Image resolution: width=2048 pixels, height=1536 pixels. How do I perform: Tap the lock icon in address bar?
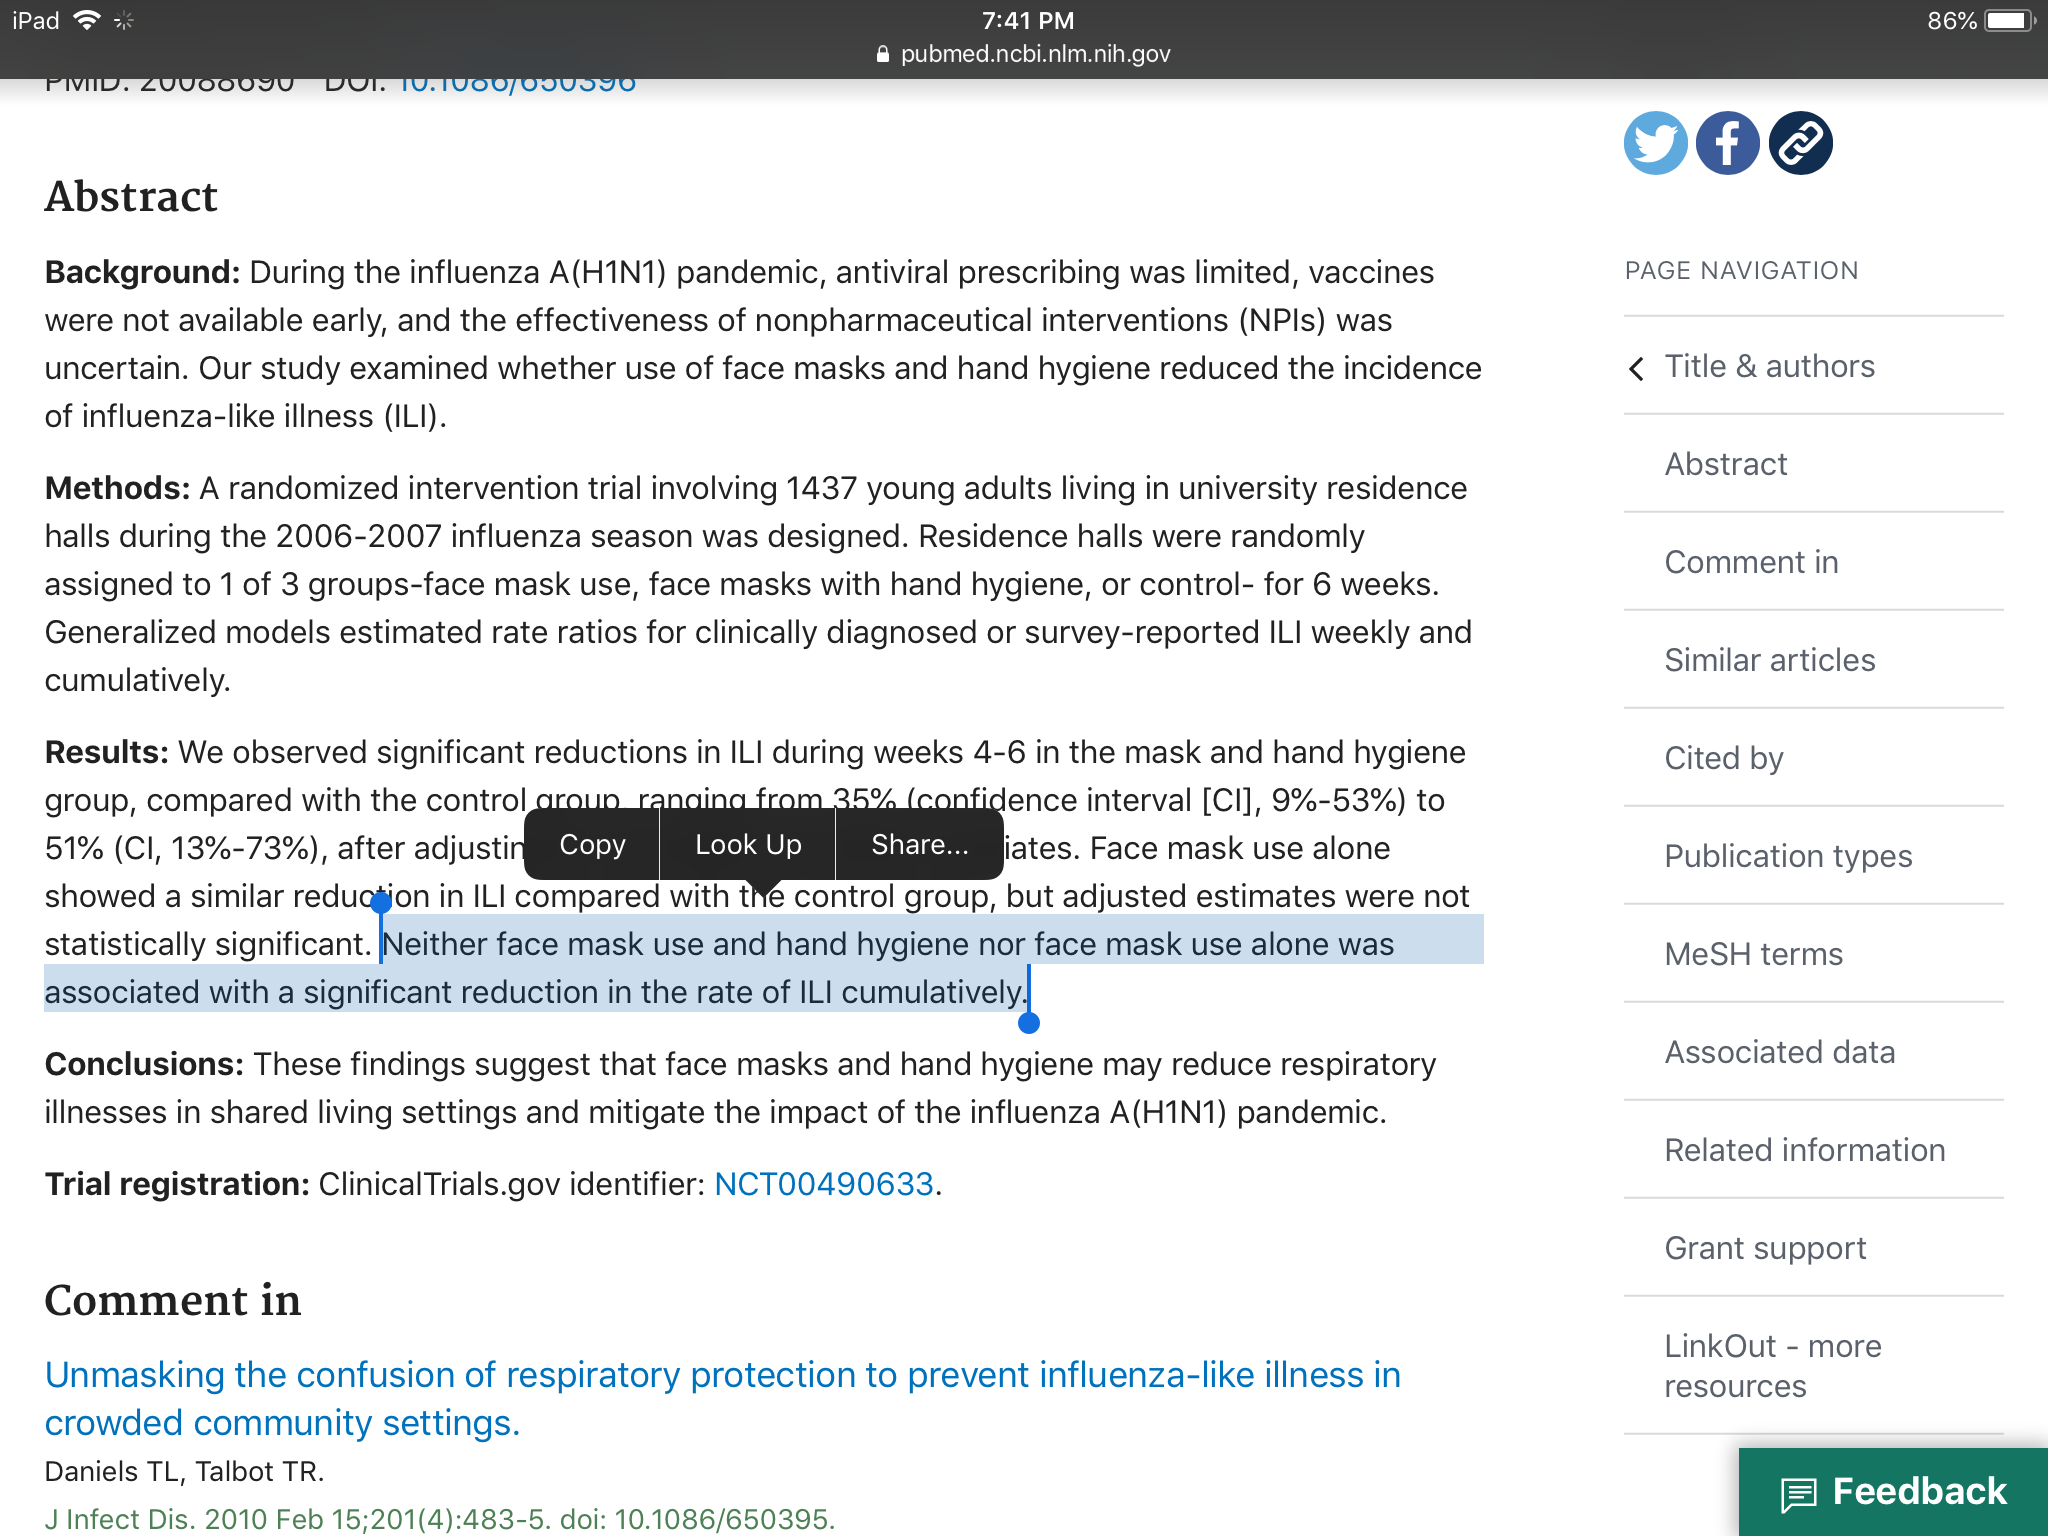pos(882,54)
